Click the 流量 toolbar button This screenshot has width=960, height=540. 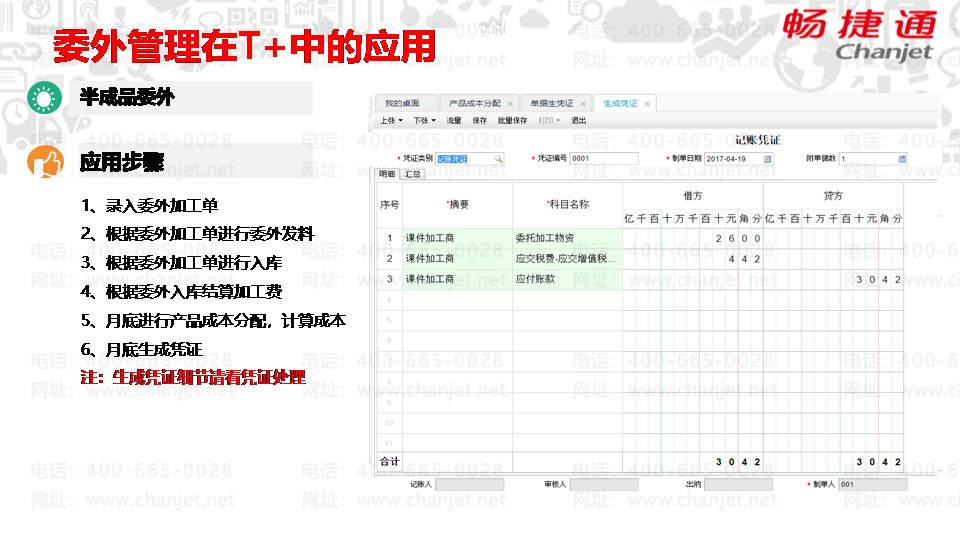(454, 121)
